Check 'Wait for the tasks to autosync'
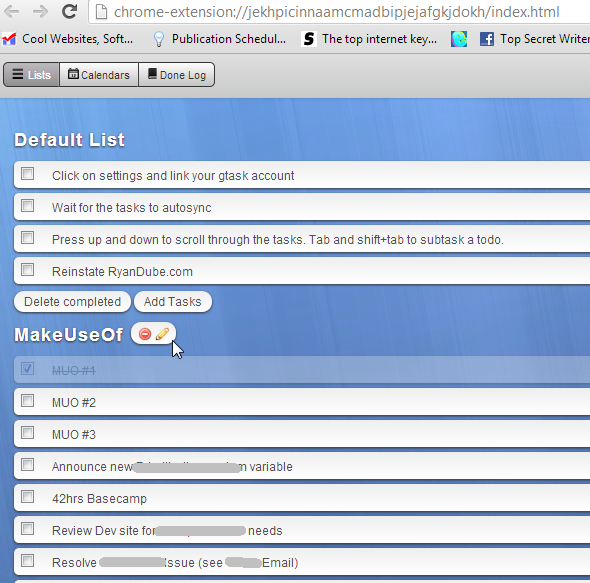Viewport: 590px width, 583px height. (x=27, y=206)
